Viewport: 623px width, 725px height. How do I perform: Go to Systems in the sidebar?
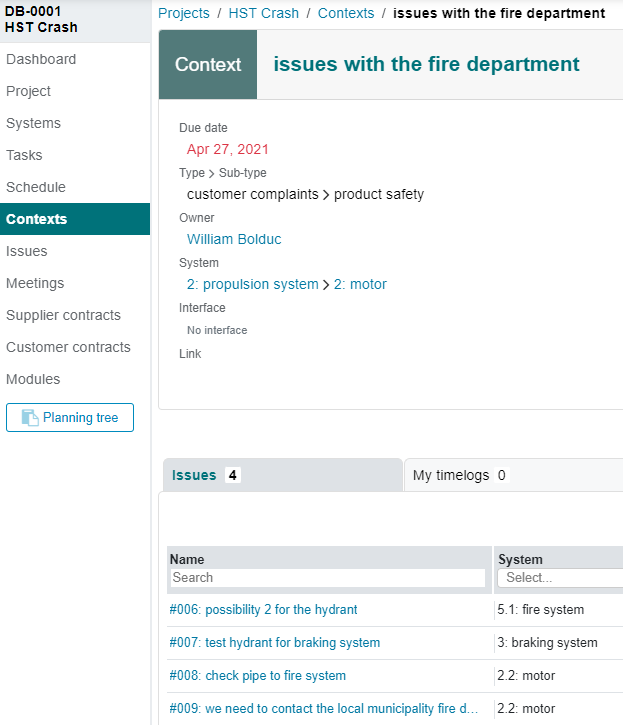pyautogui.click(x=33, y=123)
